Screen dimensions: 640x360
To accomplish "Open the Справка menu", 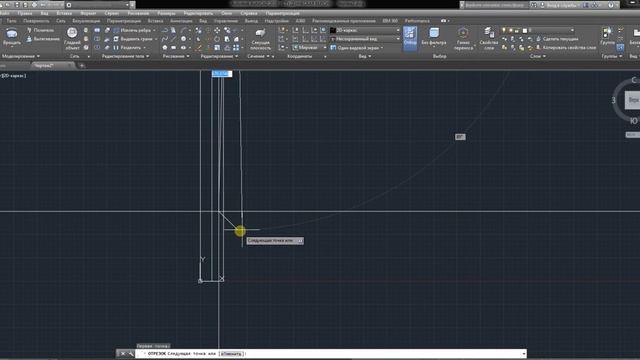I will pos(249,13).
